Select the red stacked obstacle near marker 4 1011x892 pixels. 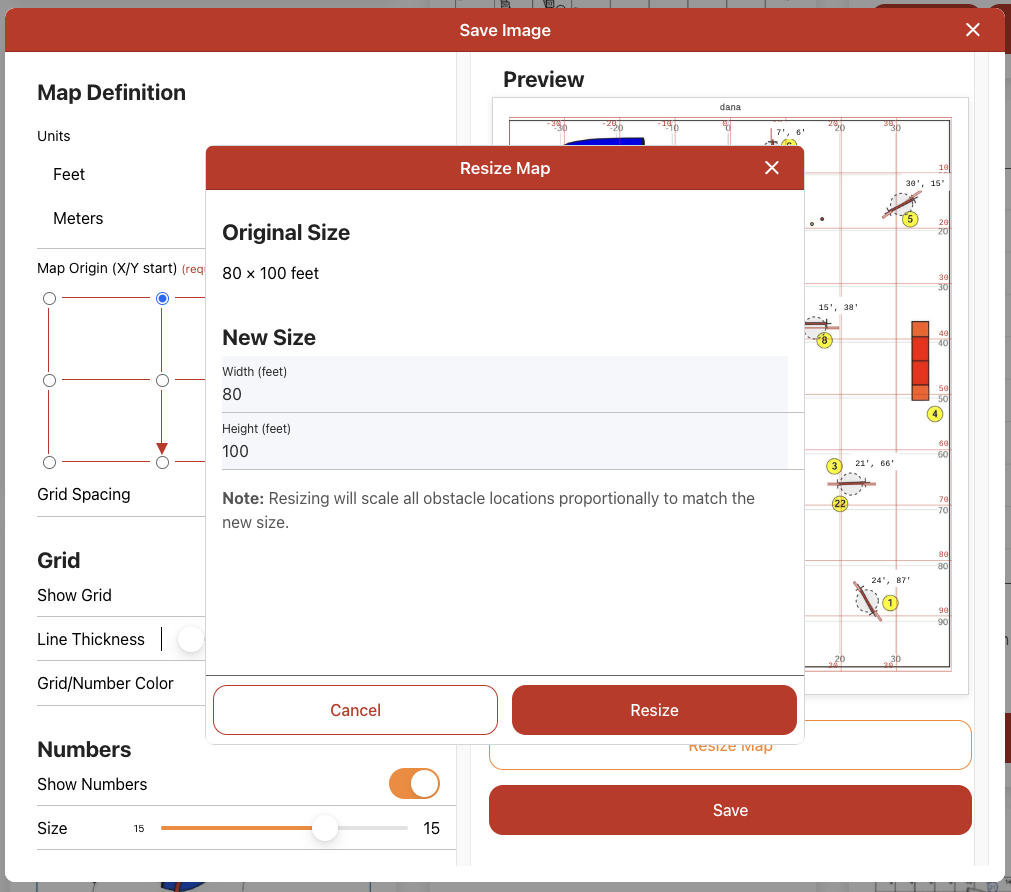(x=918, y=360)
